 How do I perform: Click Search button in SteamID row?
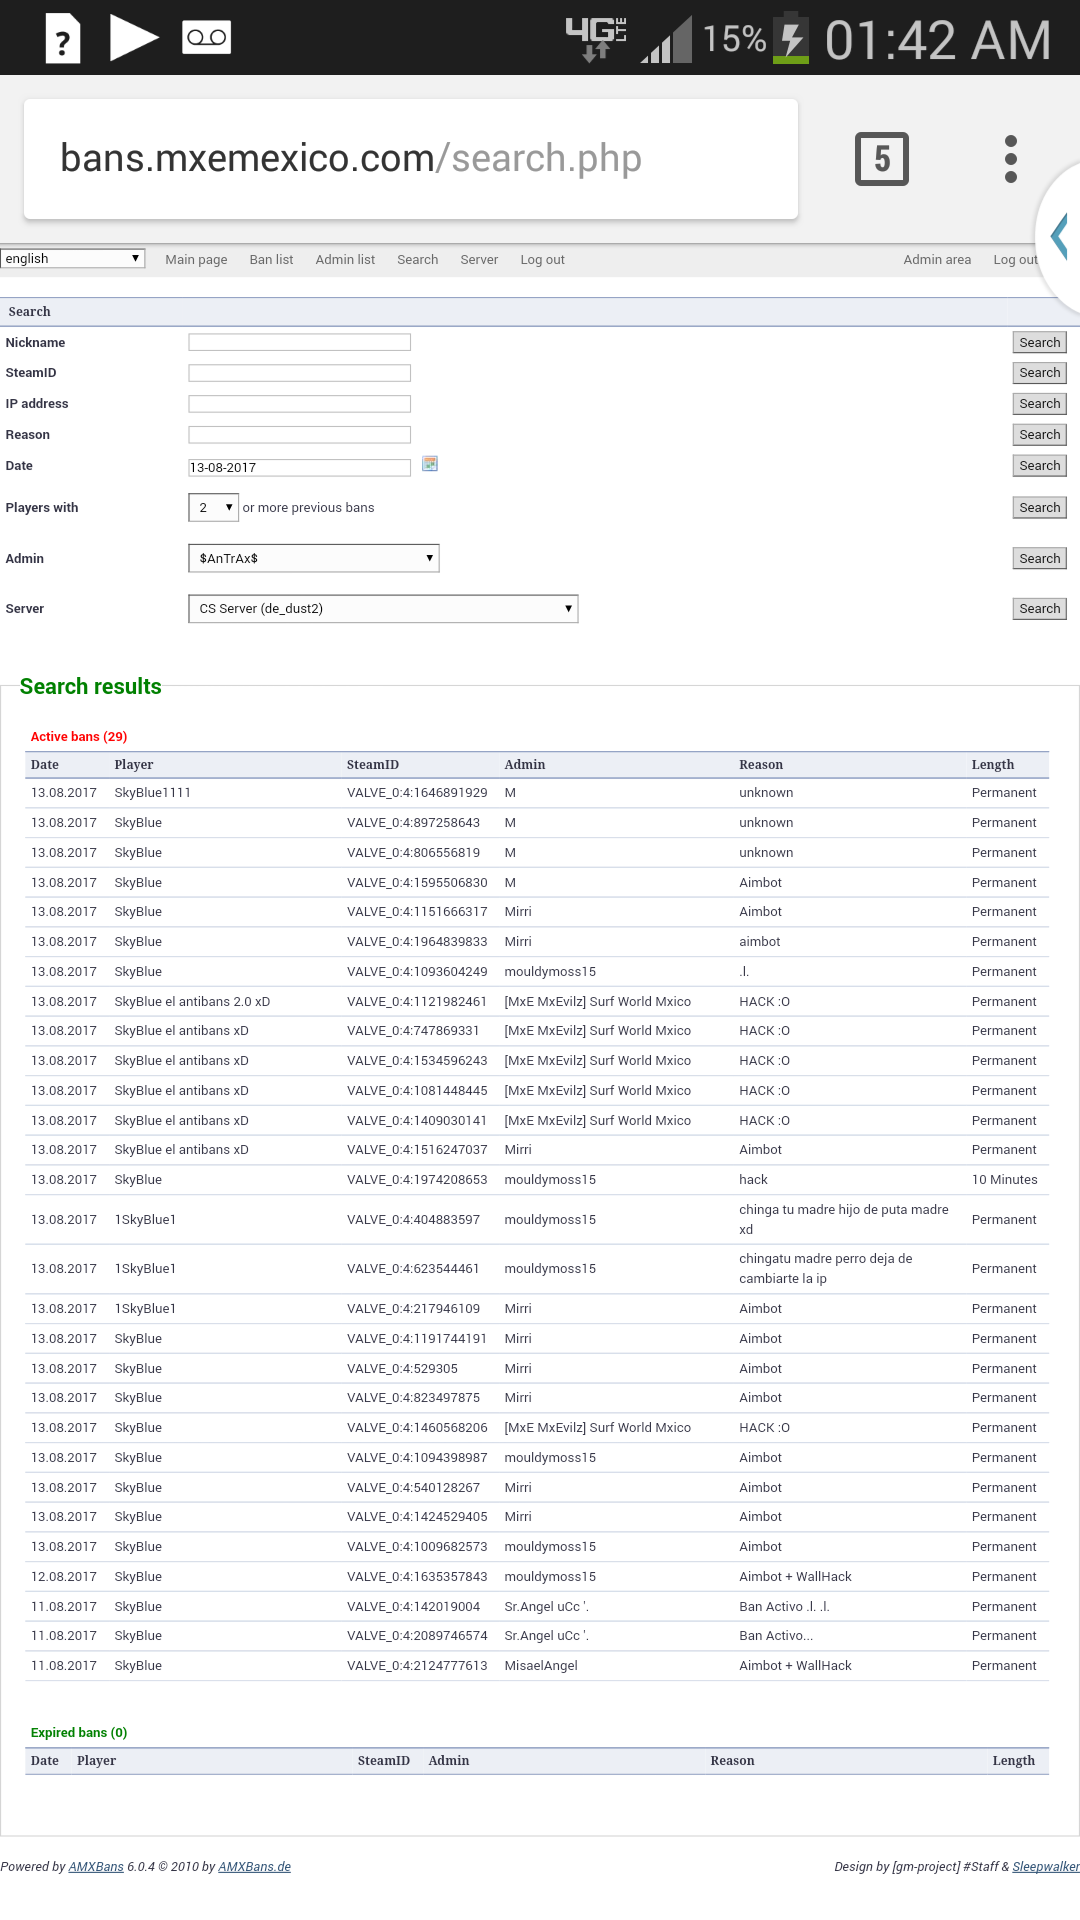click(x=1040, y=373)
